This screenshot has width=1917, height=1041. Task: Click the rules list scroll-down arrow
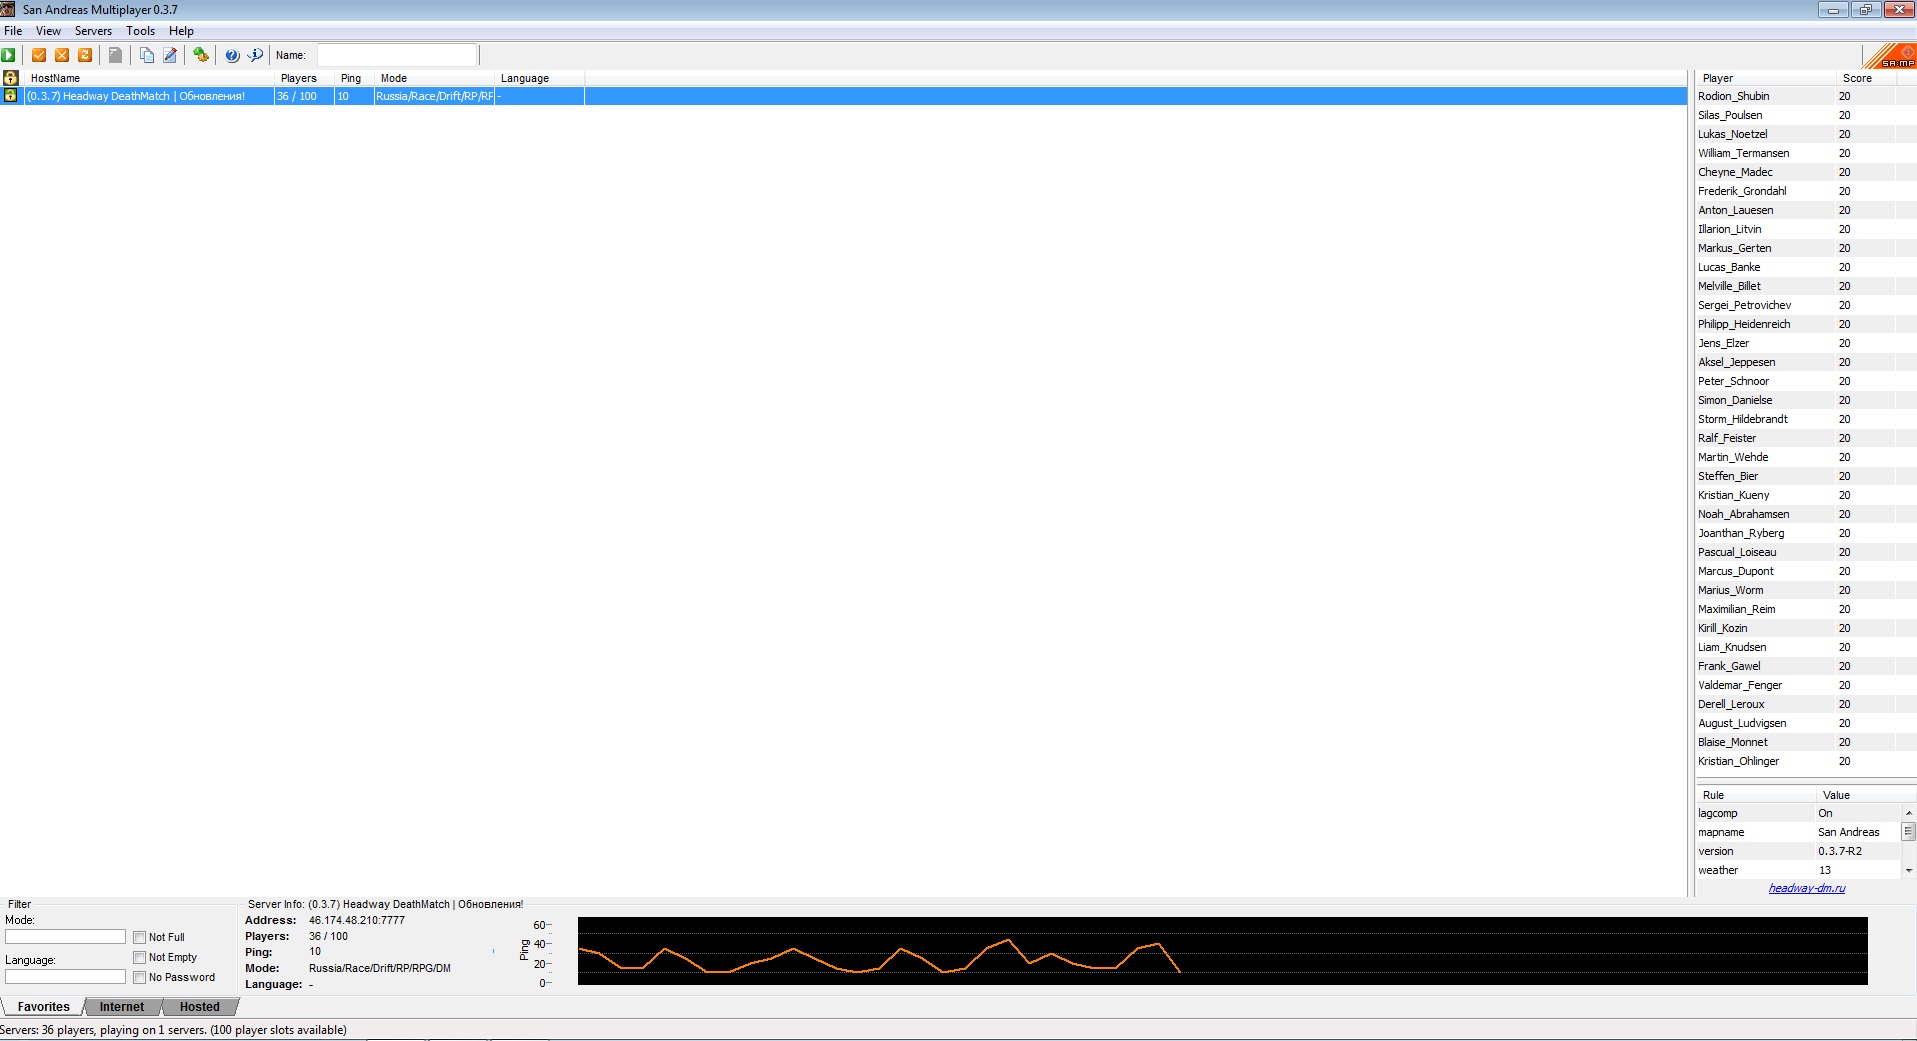tap(1909, 871)
